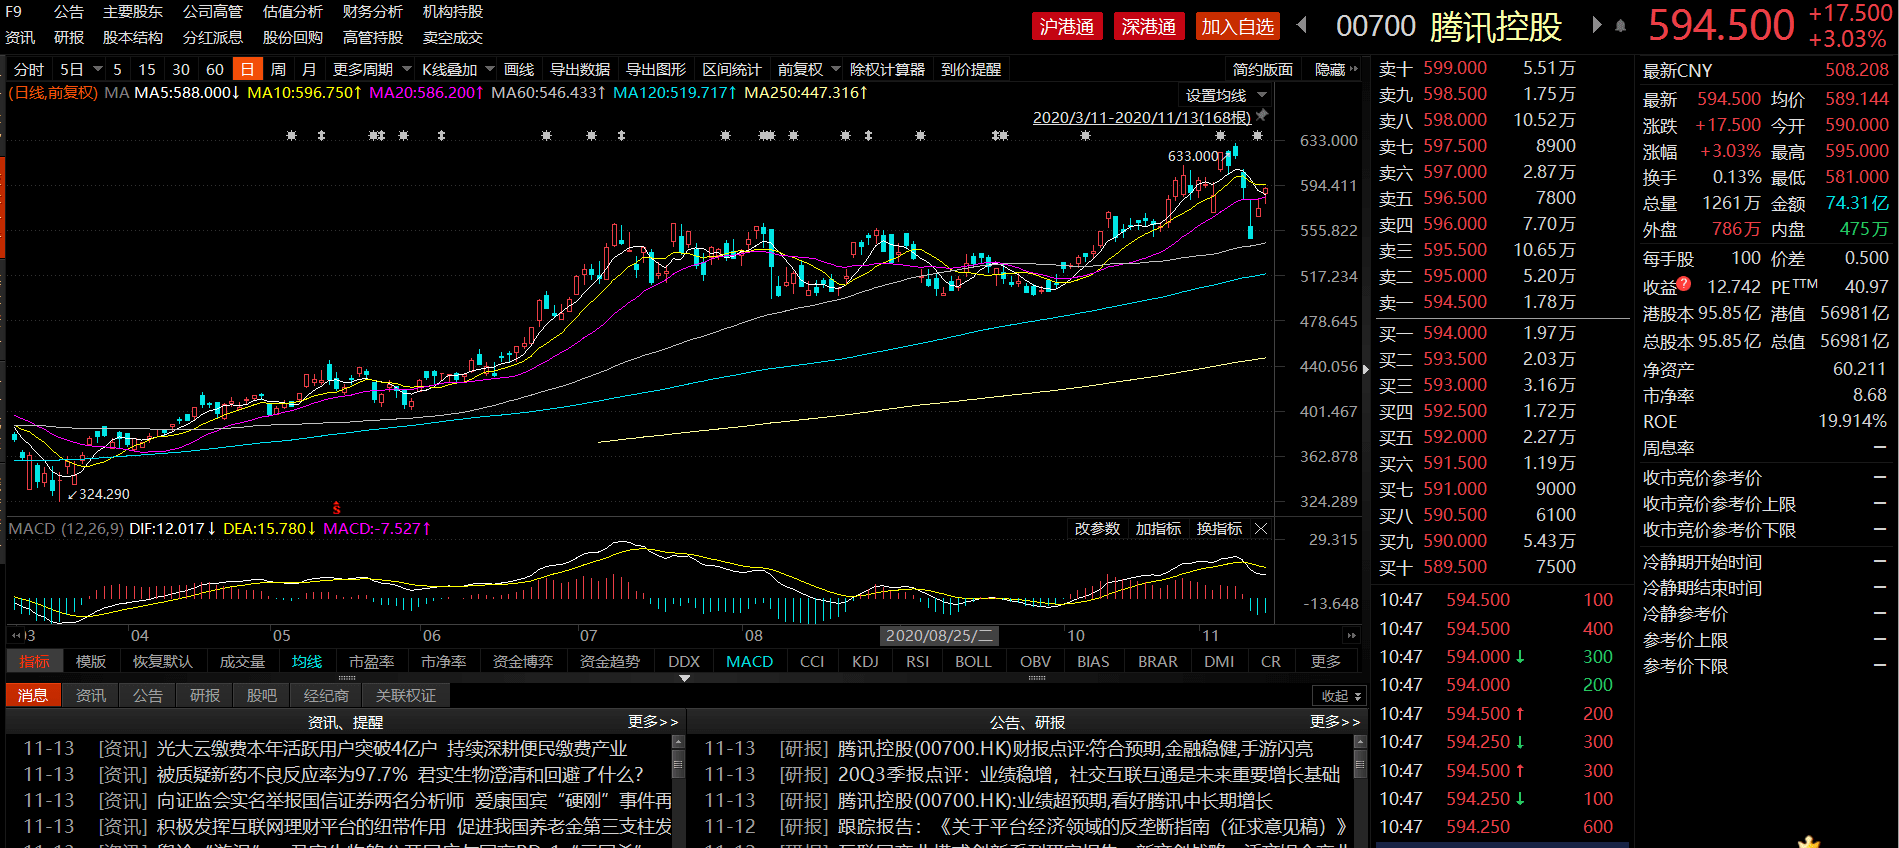1899x848 pixels.
Task: Click the bell alert icon beside stock name
Action: click(1621, 26)
